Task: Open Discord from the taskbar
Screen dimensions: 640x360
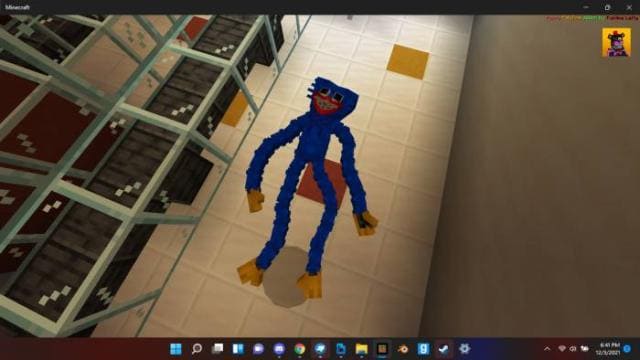Action: tap(279, 349)
